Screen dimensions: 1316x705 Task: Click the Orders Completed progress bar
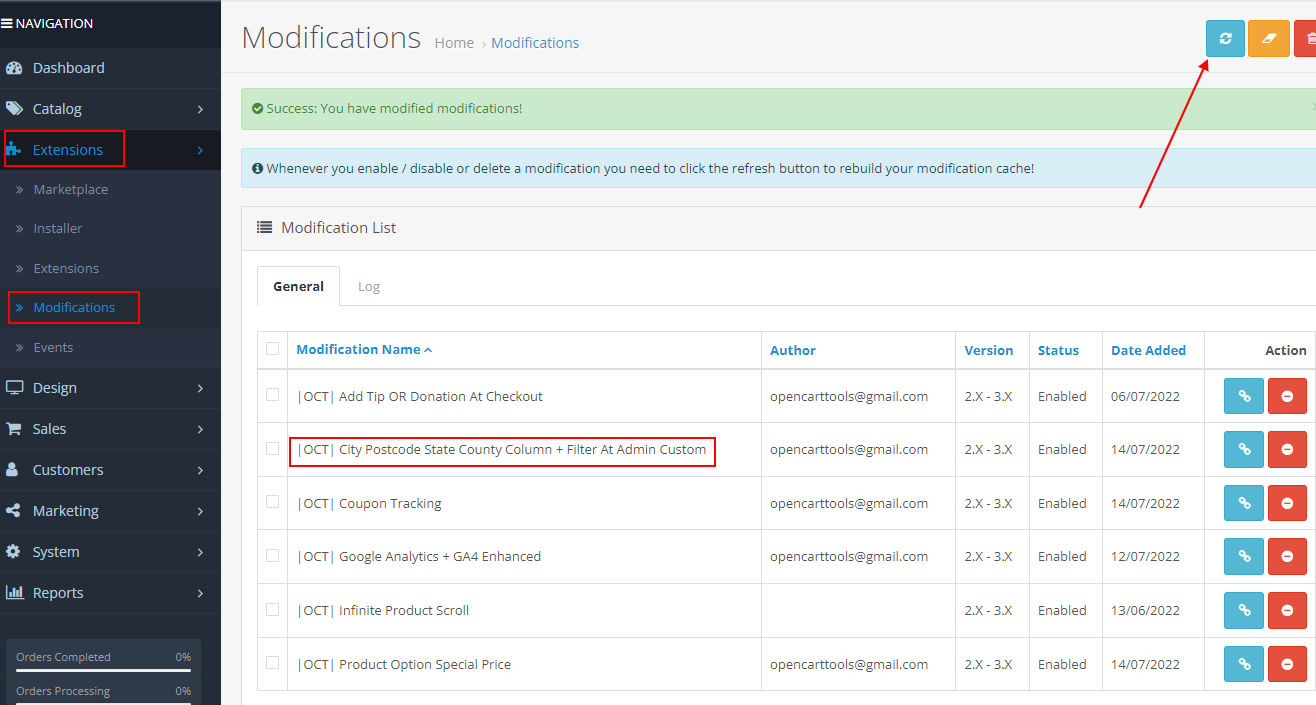(x=103, y=670)
